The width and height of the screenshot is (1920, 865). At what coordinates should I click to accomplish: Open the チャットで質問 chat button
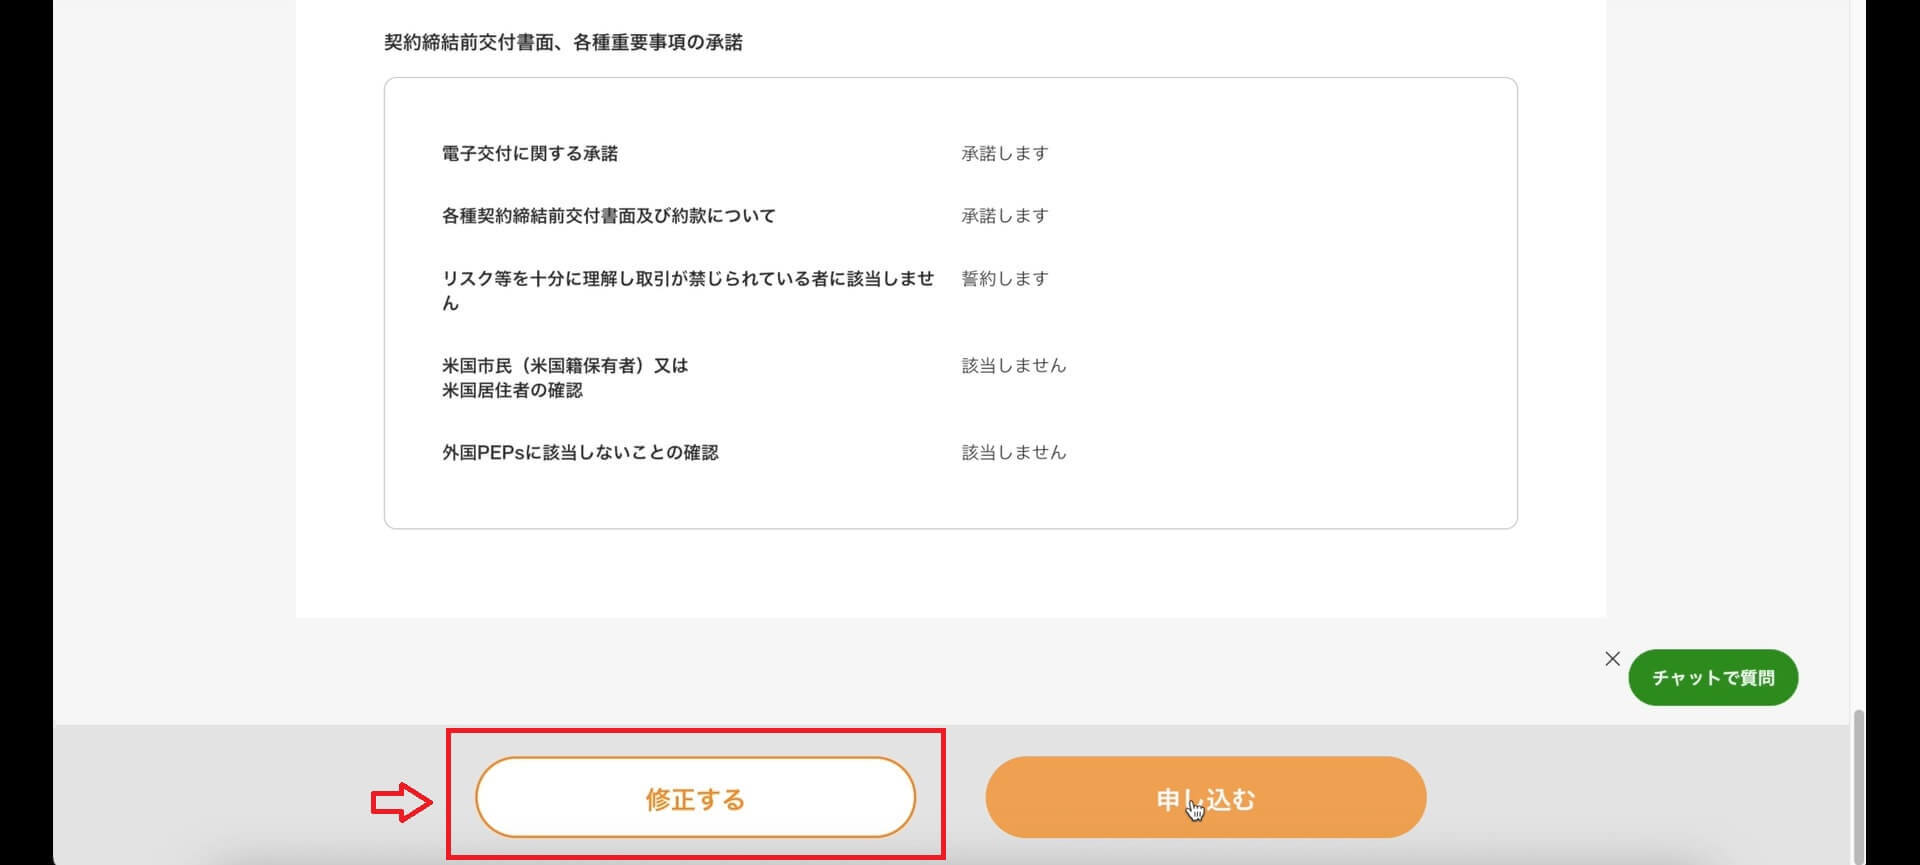(x=1712, y=677)
